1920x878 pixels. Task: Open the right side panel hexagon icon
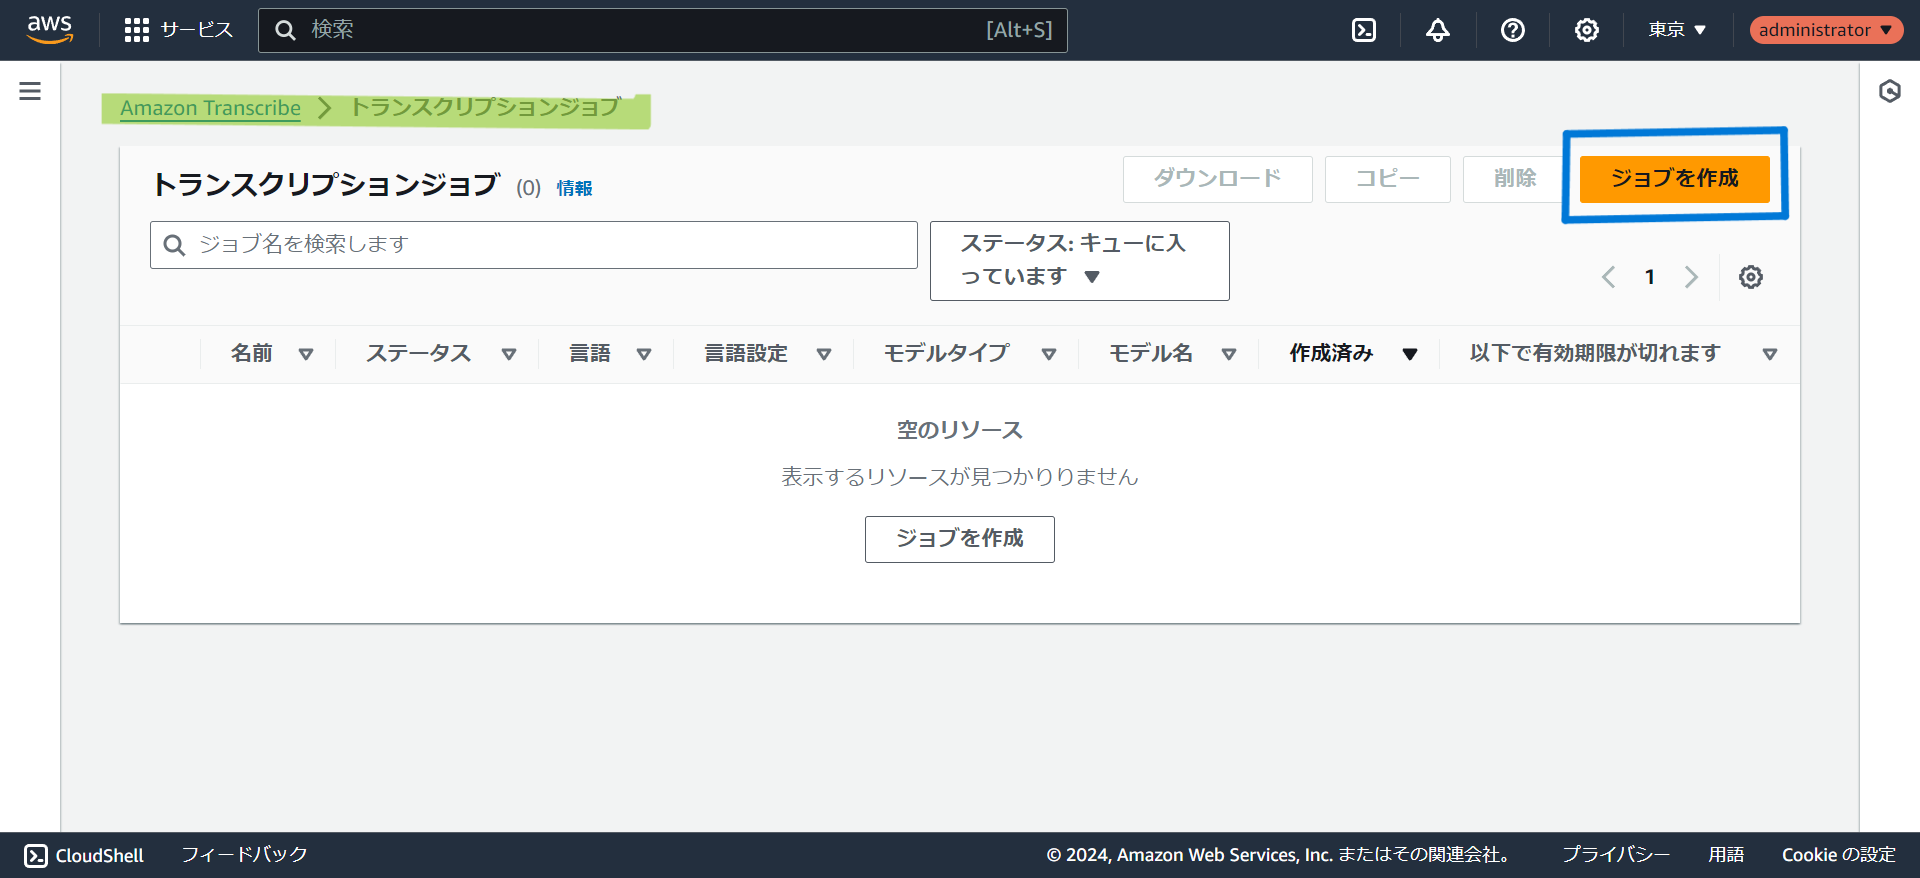(1889, 92)
